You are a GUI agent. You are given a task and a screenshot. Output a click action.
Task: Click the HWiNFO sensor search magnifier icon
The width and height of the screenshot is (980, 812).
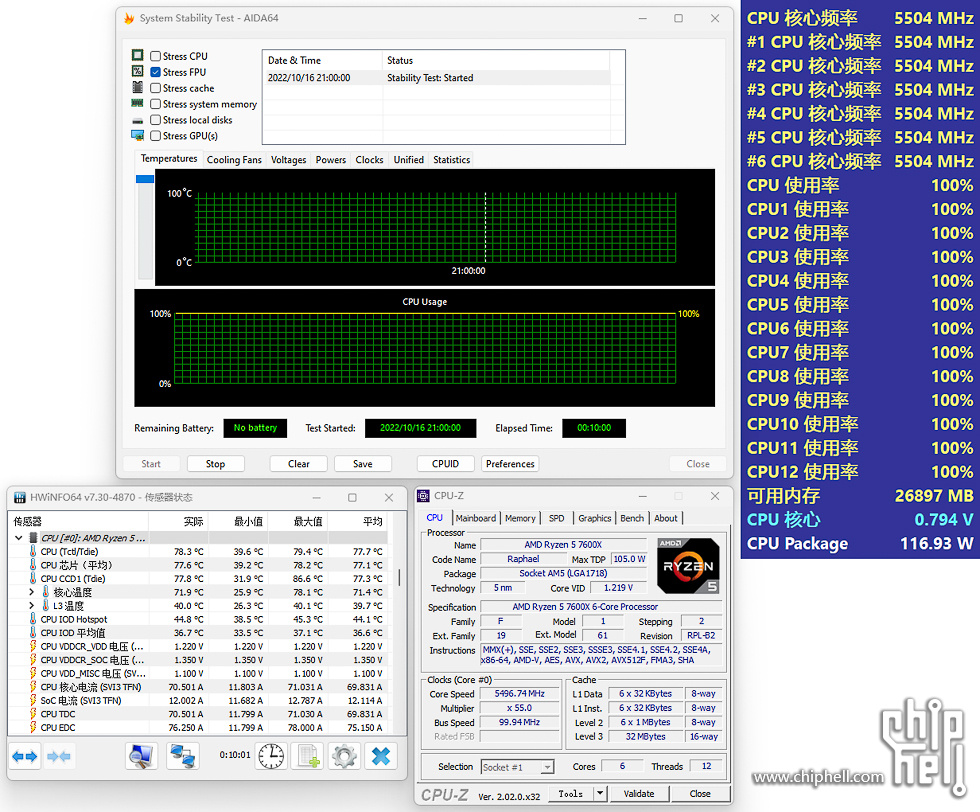coord(141,757)
